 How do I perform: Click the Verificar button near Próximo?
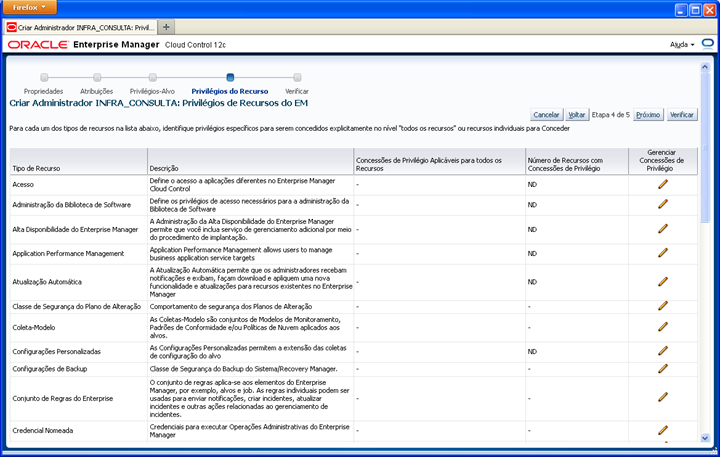(x=681, y=115)
